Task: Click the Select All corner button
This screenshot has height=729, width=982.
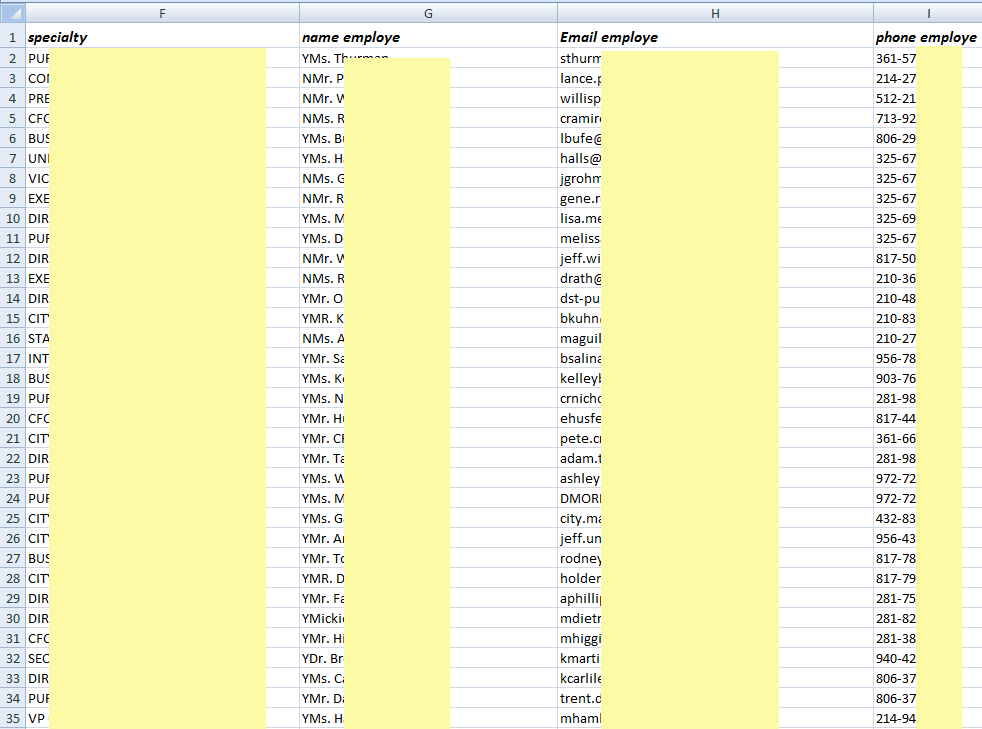Action: (13, 13)
